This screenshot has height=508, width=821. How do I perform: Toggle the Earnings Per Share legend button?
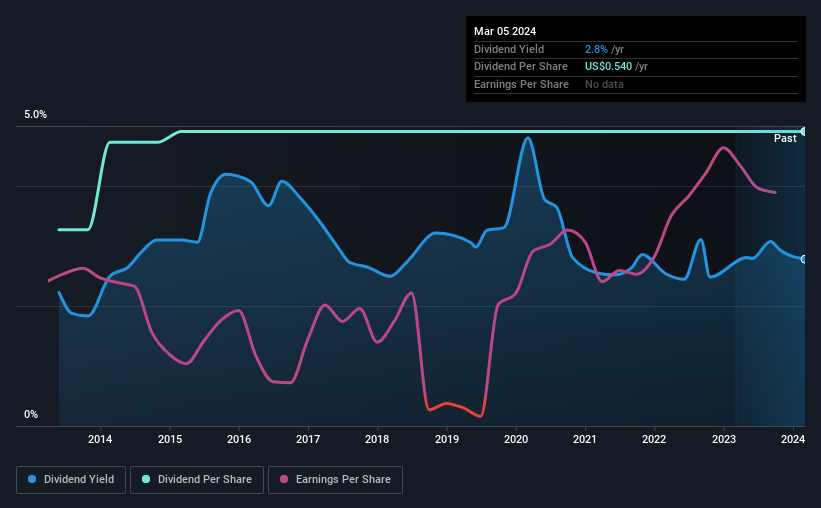[x=335, y=479]
